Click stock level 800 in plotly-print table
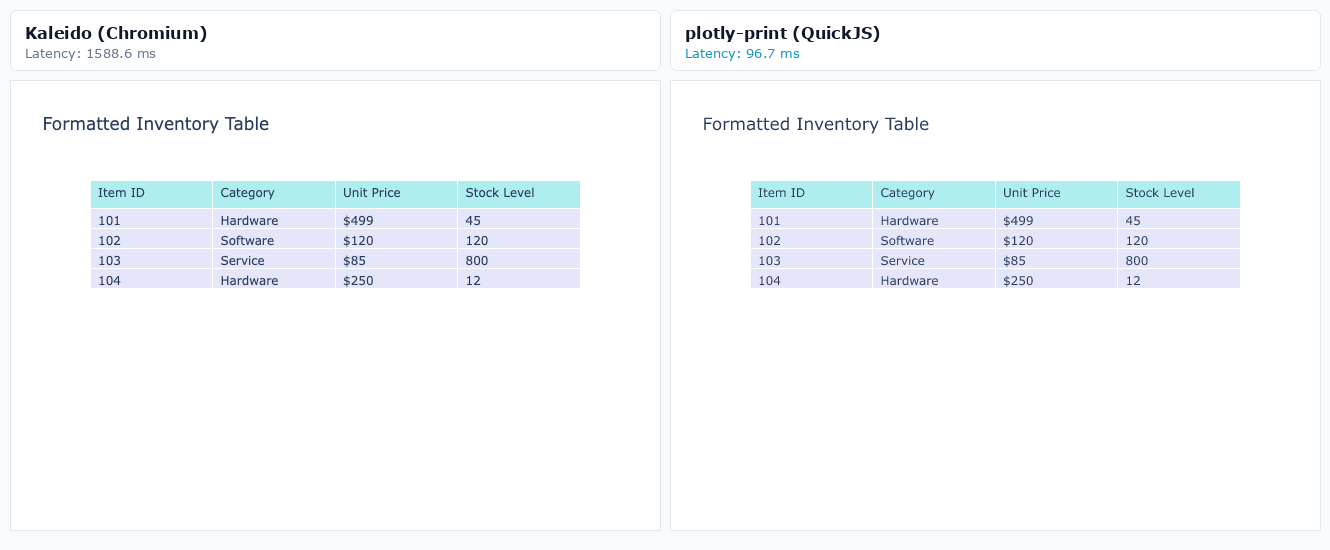Image resolution: width=1330 pixels, height=550 pixels. [x=1179, y=259]
